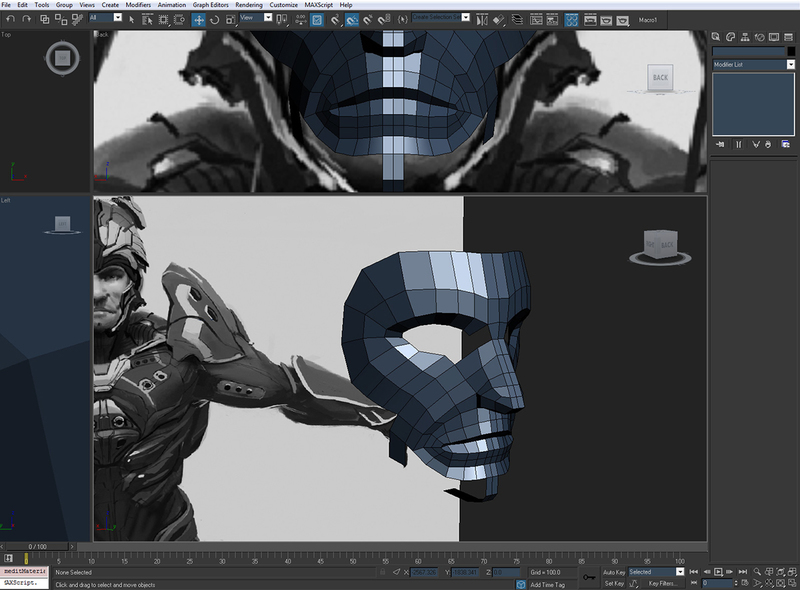Toggle keyboard shortcut override button

coord(317,19)
